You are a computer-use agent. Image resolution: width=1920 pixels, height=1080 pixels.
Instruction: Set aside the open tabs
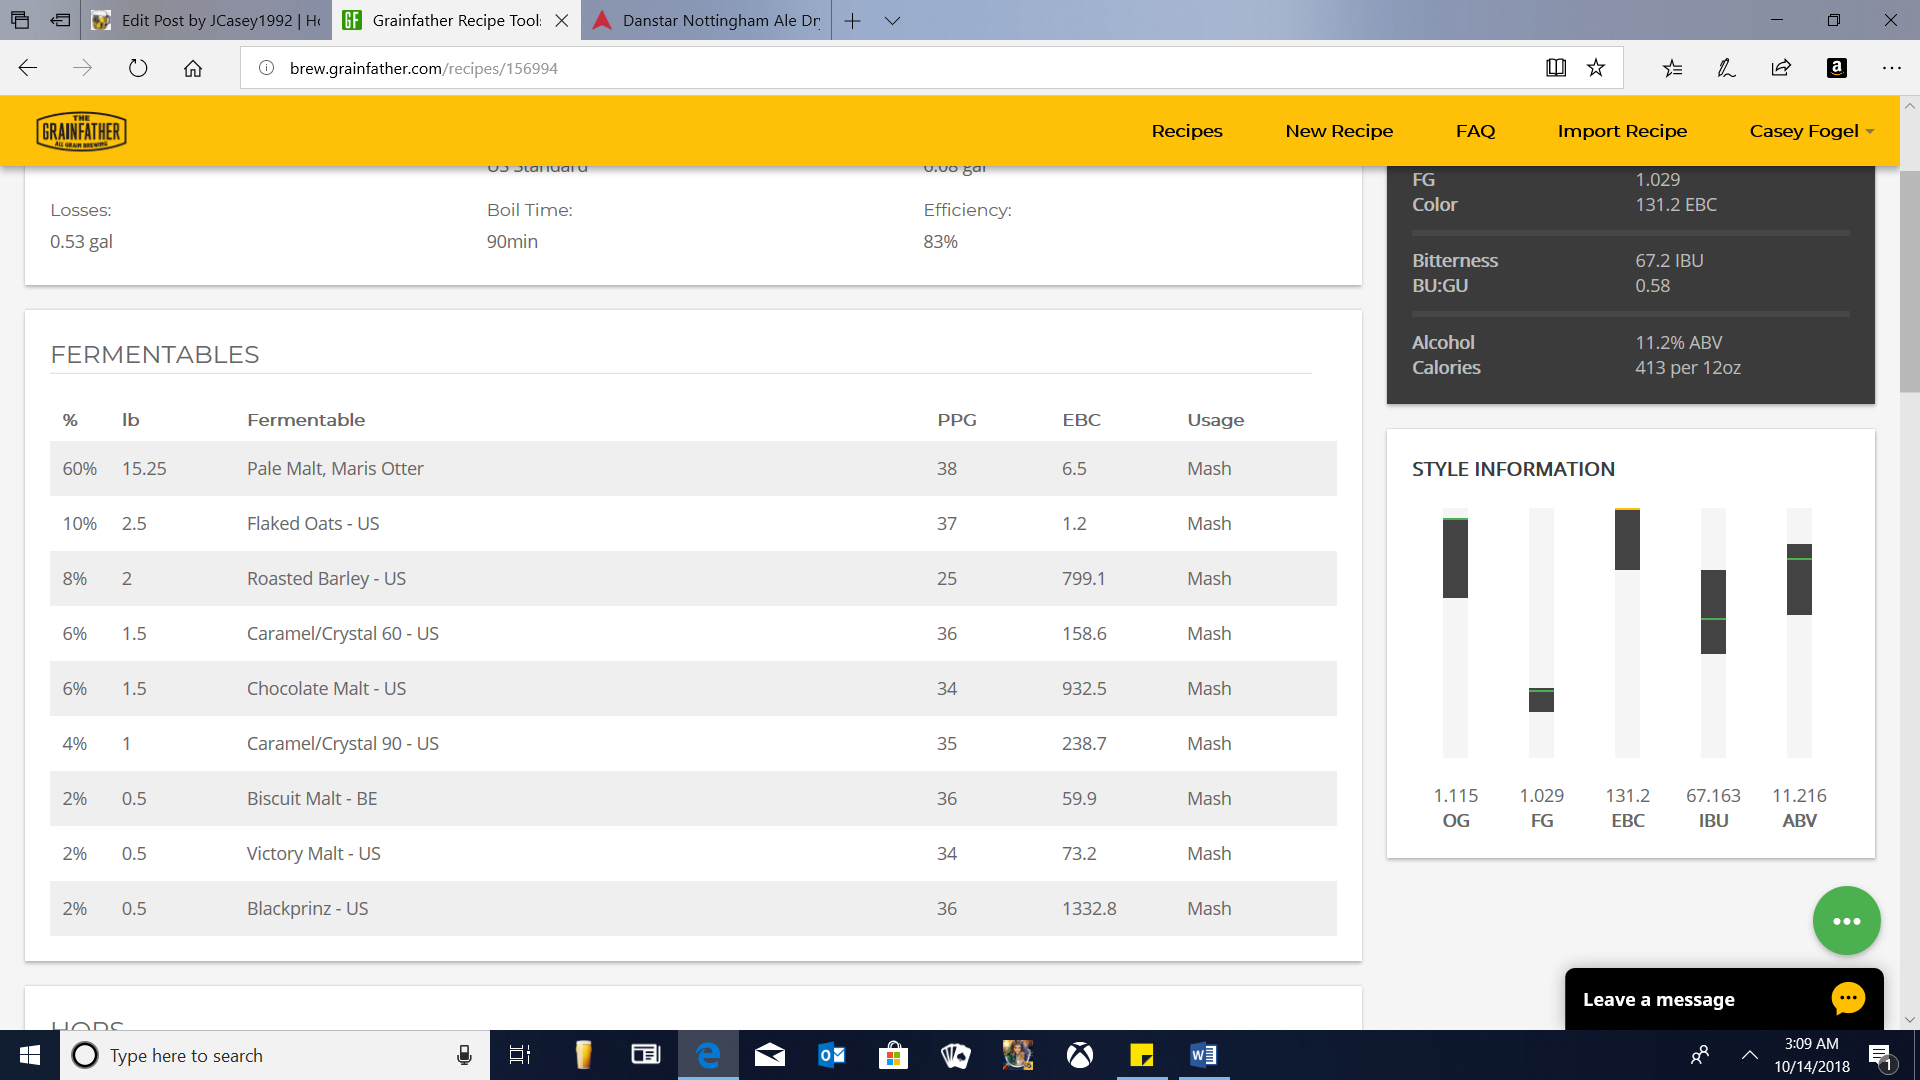click(61, 20)
